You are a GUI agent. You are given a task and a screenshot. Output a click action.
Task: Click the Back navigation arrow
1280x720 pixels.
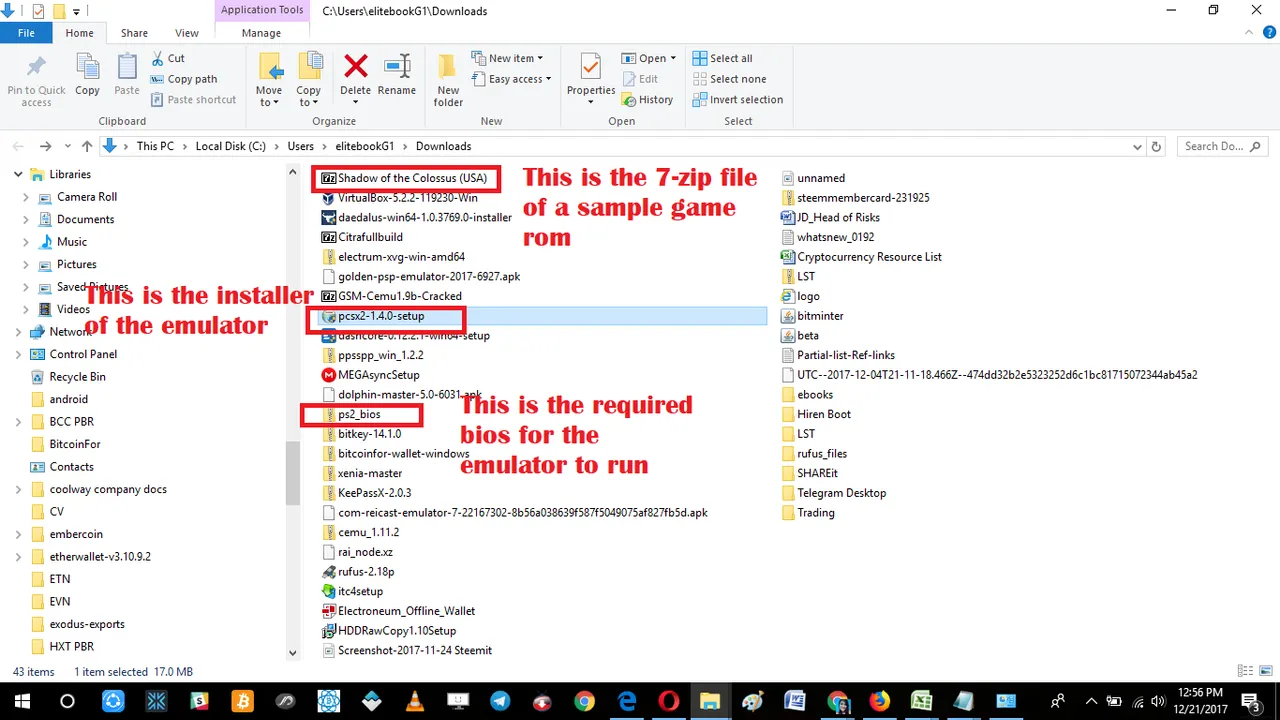pos(18,146)
